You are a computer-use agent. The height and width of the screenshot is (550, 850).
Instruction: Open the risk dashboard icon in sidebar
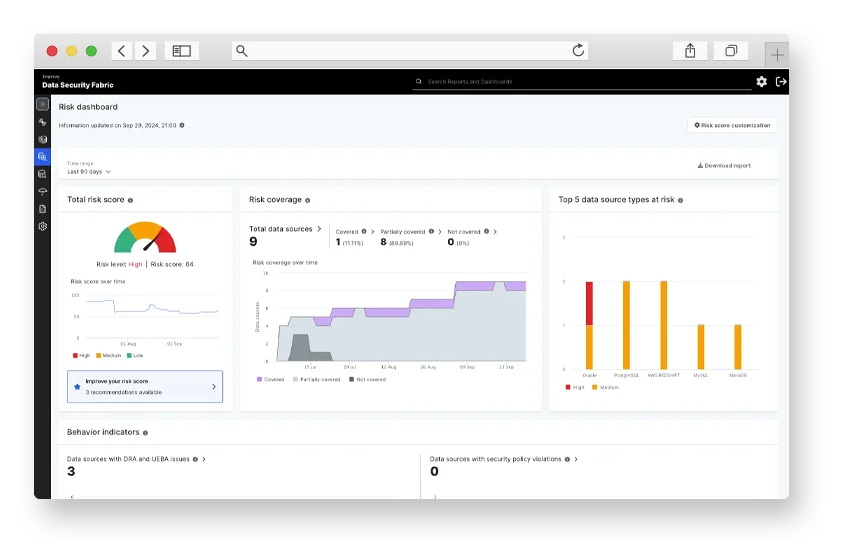click(x=42, y=157)
